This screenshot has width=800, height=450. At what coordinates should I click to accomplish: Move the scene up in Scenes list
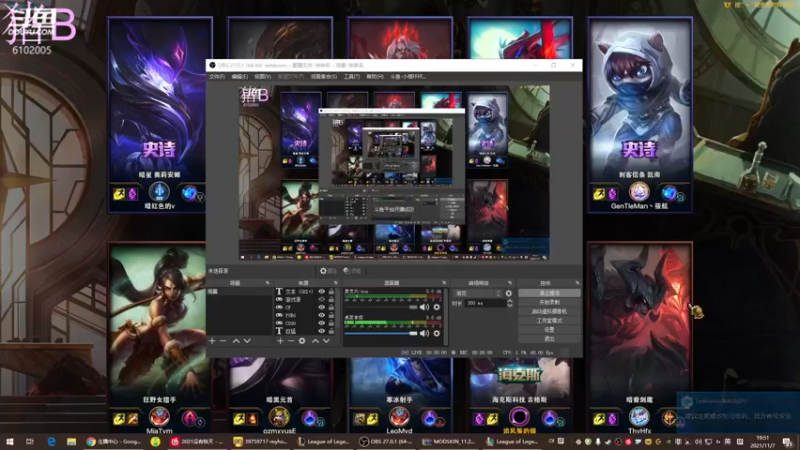236,341
